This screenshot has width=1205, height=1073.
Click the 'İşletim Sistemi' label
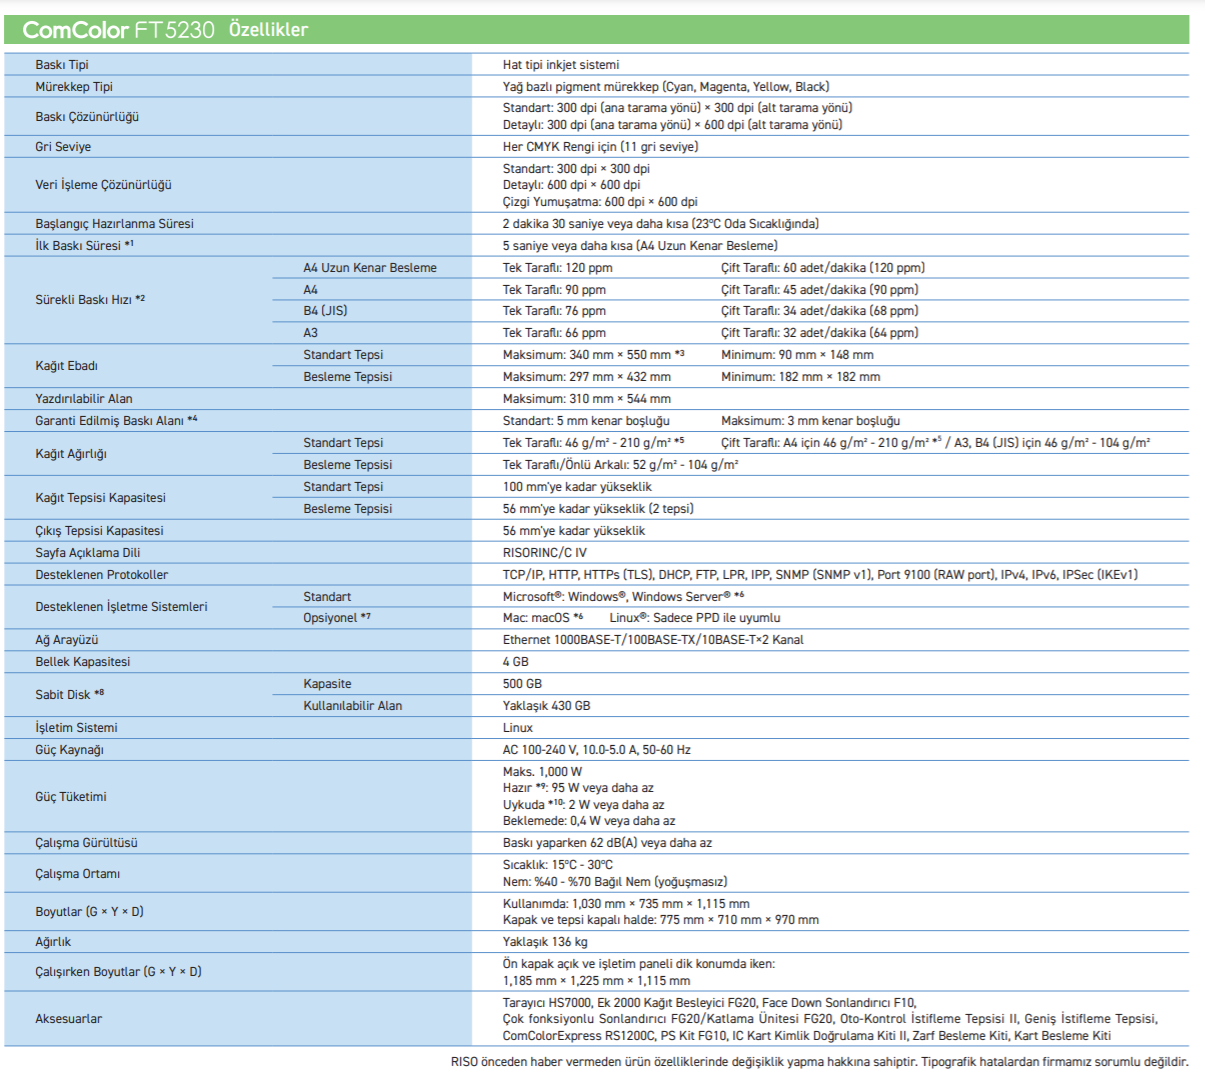coord(76,728)
